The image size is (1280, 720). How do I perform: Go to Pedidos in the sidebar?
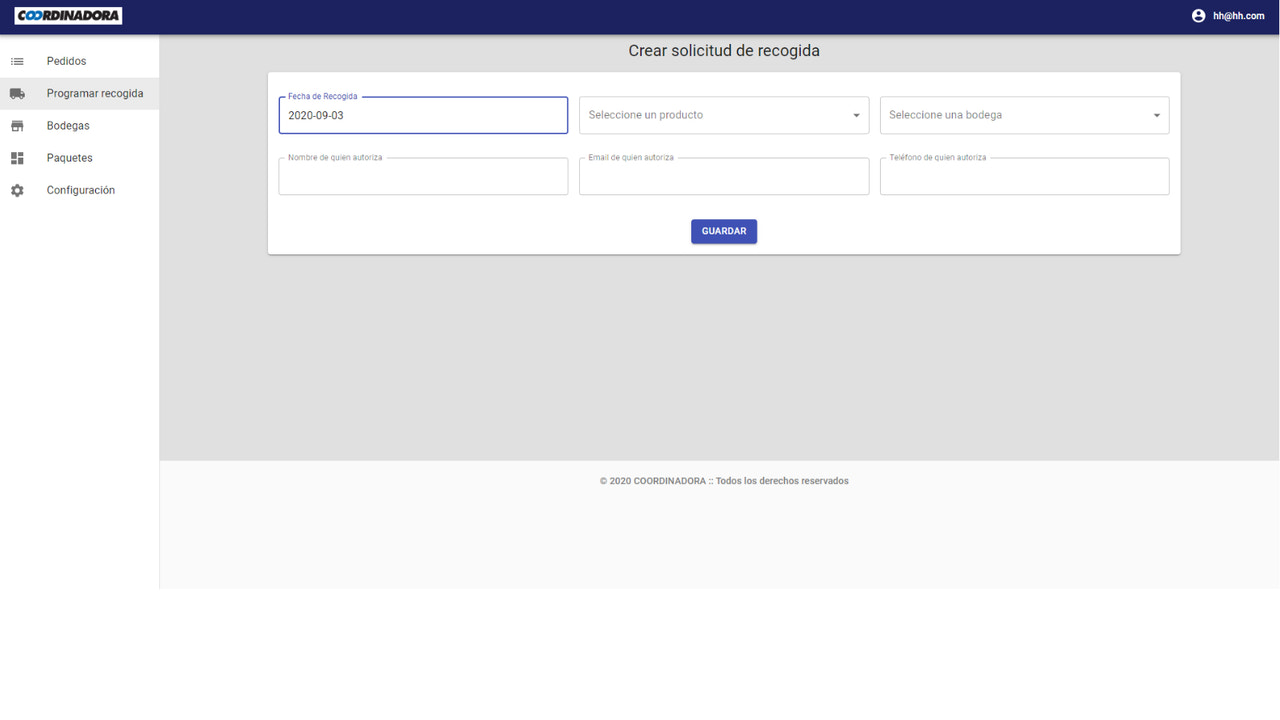coord(65,61)
